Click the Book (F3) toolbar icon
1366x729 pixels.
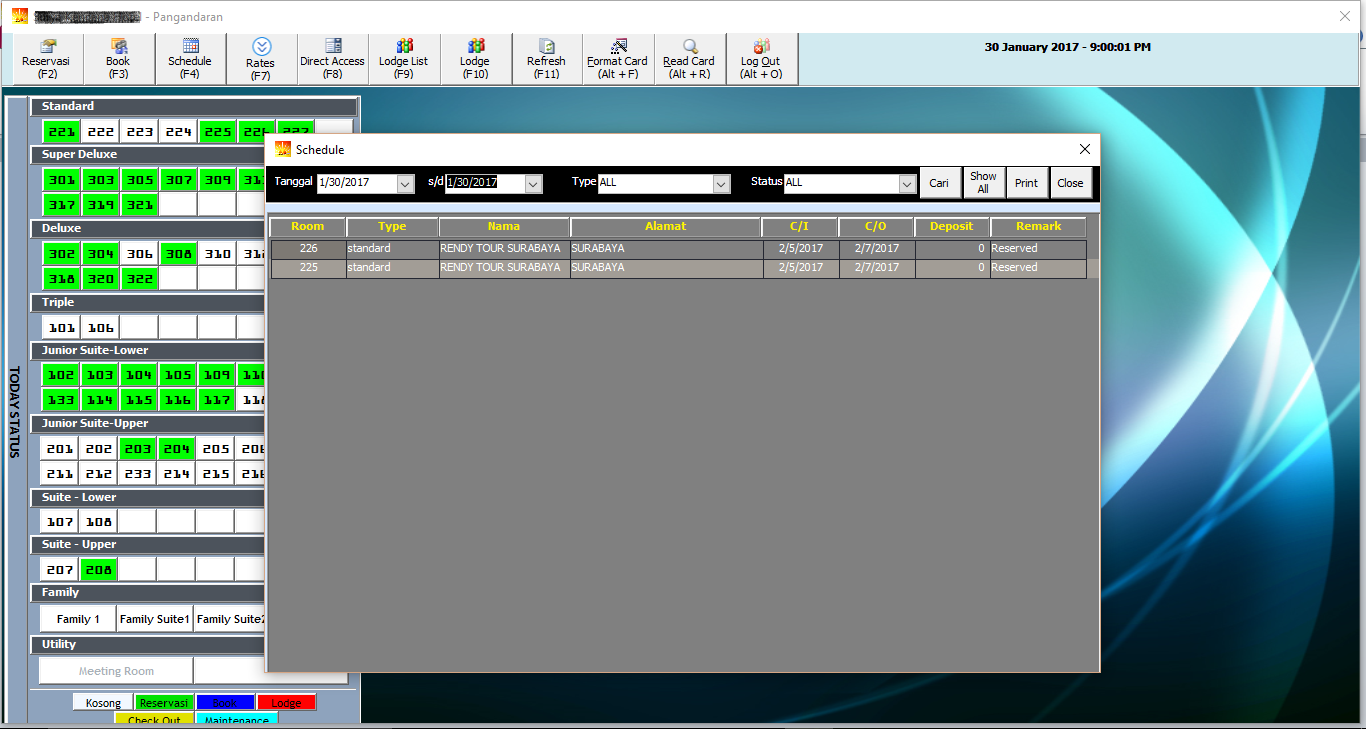coord(118,59)
